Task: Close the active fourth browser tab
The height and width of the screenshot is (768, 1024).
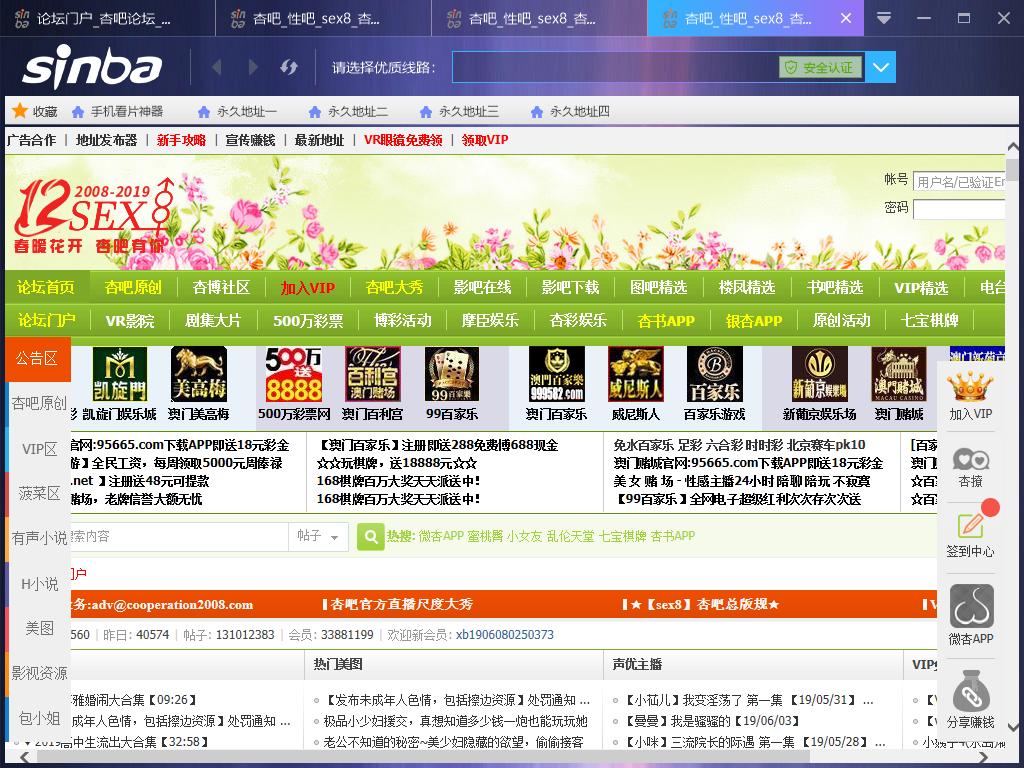Action: coord(846,18)
